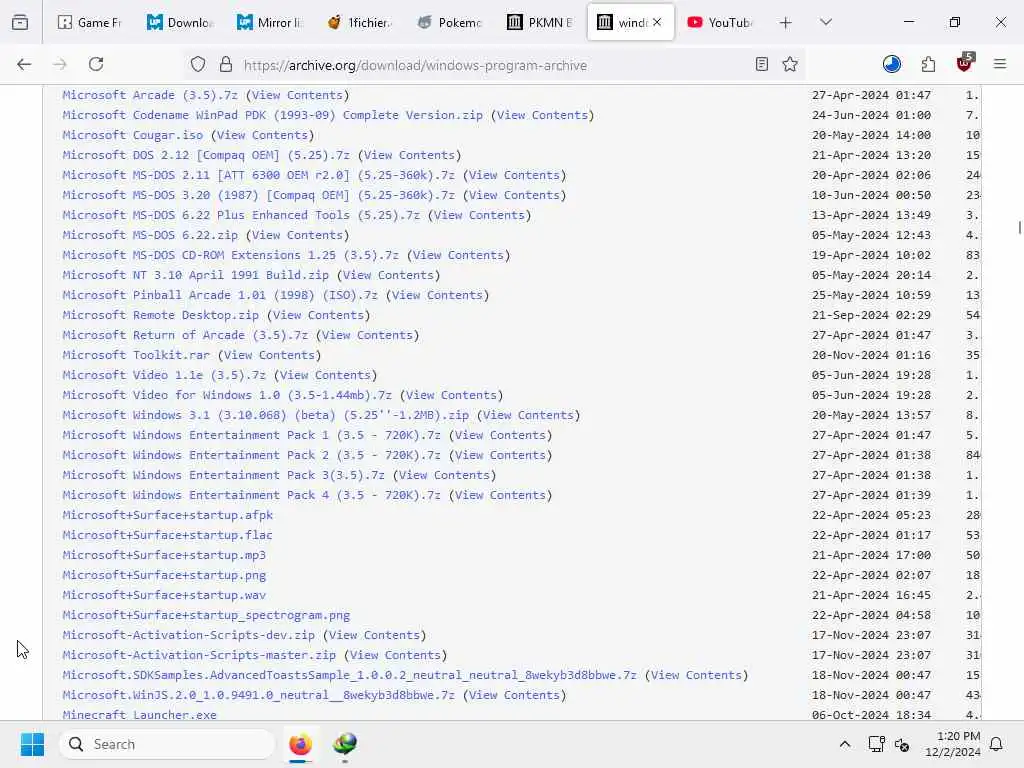
Task: Close the active archive.org tab
Action: [x=657, y=22]
